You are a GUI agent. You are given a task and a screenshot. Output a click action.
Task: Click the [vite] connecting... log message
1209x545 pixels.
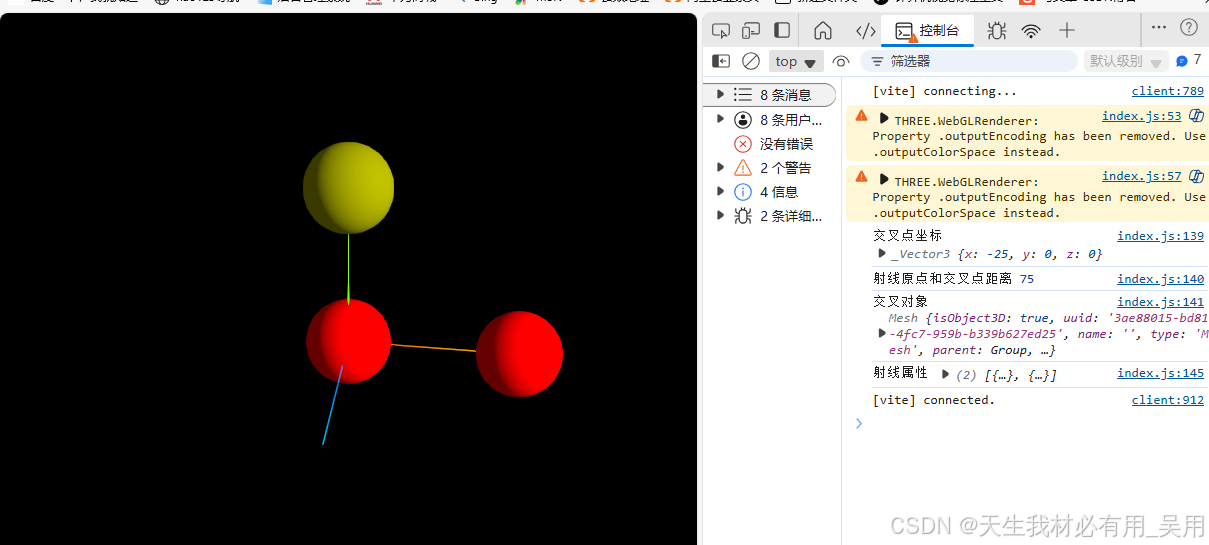pyautogui.click(x=944, y=91)
